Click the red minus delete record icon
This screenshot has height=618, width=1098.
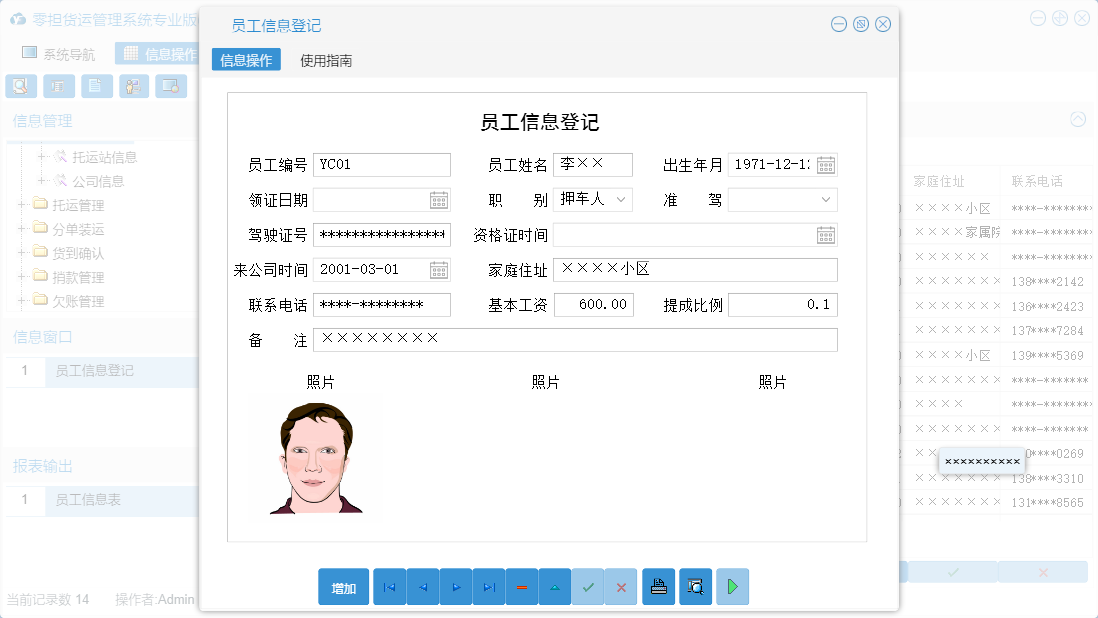tap(521, 587)
